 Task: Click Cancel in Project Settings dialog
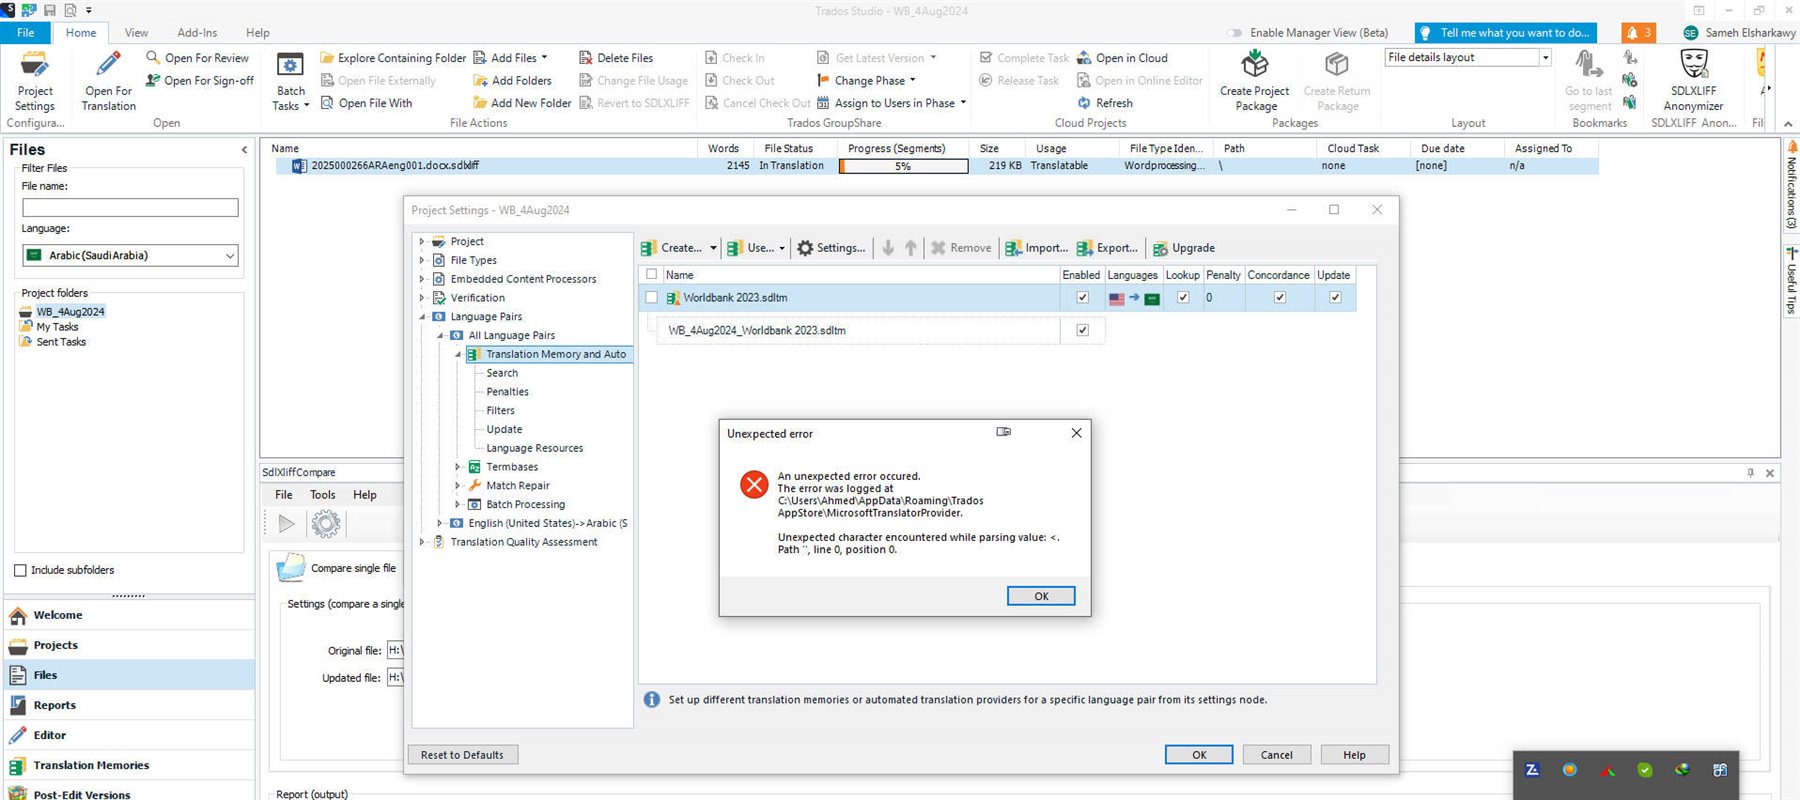tap(1277, 755)
